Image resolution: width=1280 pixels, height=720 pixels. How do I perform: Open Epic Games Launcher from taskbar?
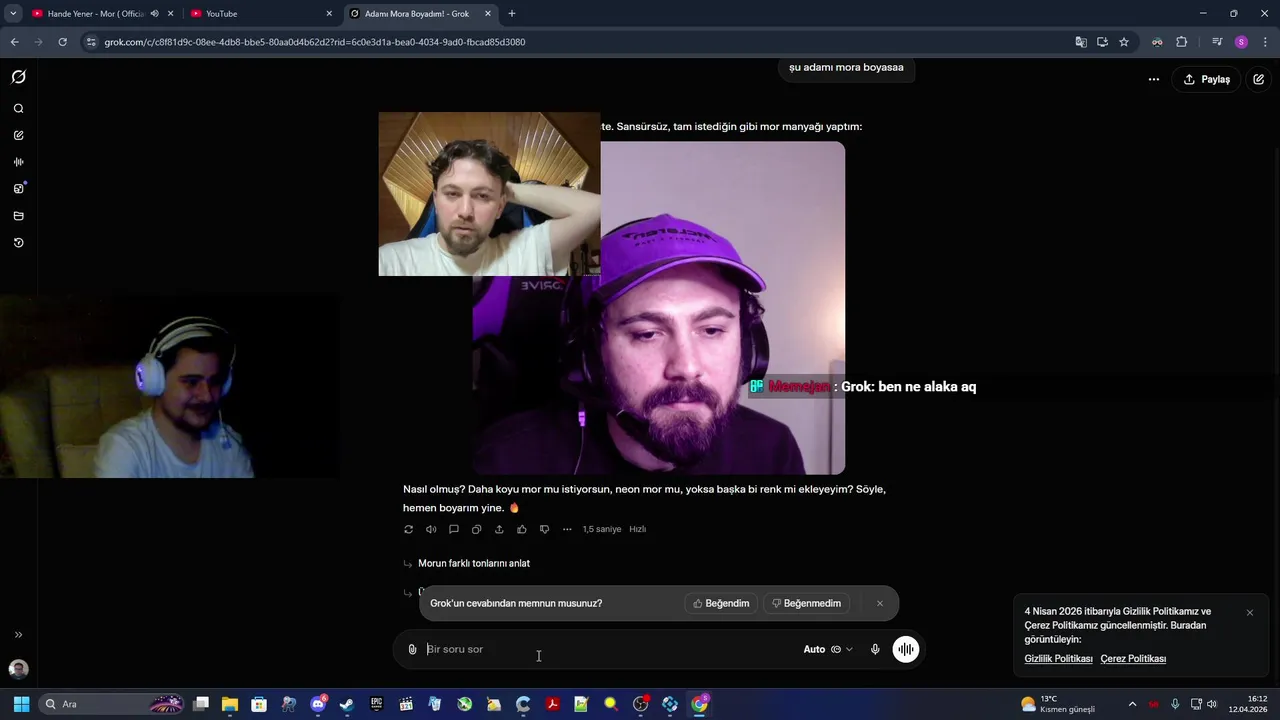(377, 704)
